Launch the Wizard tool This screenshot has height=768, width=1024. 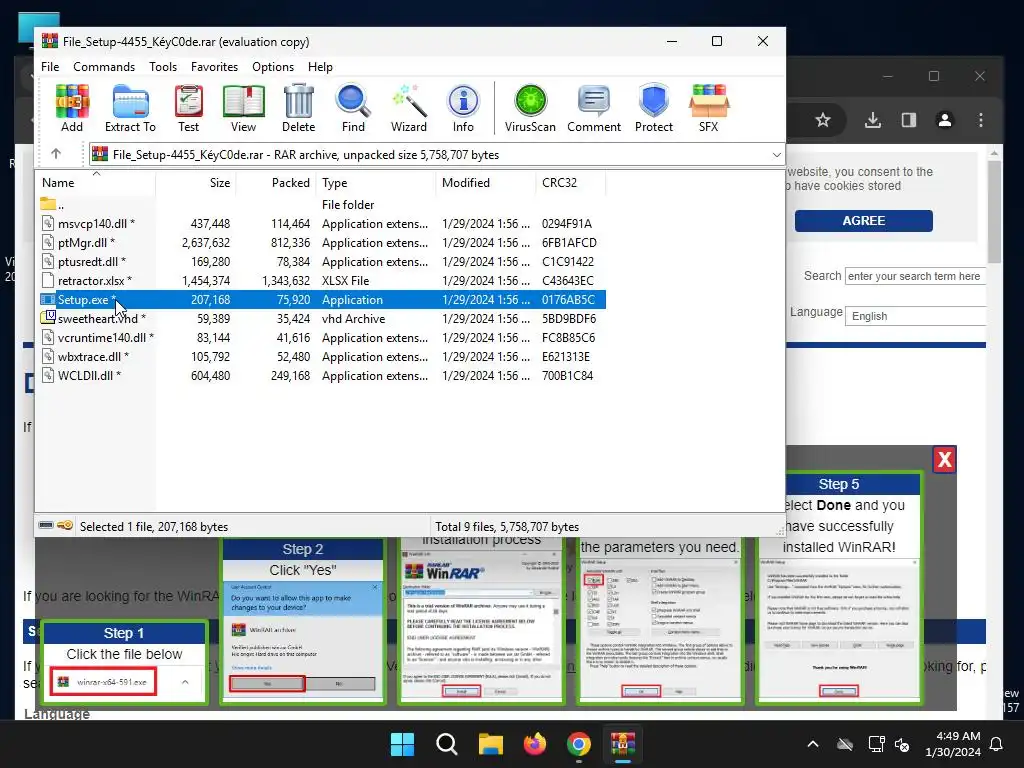[x=409, y=108]
